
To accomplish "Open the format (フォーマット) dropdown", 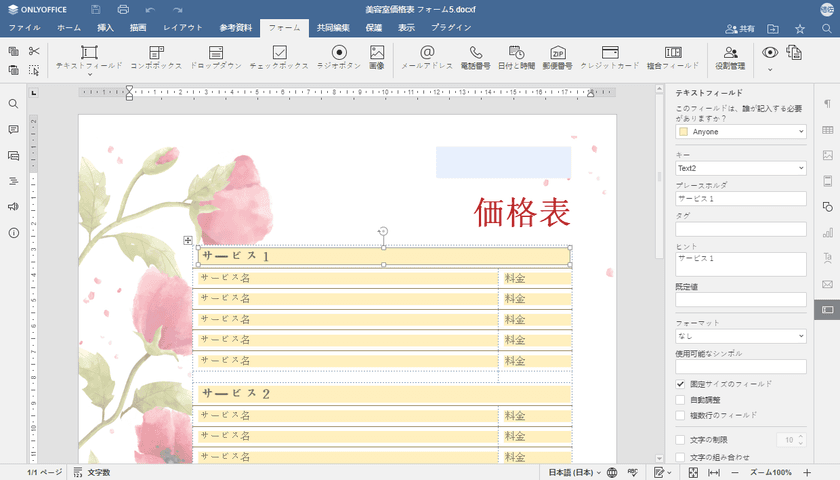I will pos(741,337).
